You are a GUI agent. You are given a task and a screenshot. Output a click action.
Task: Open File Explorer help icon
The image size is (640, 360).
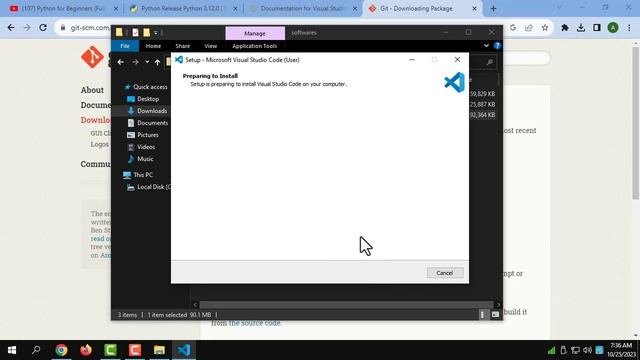click(497, 46)
